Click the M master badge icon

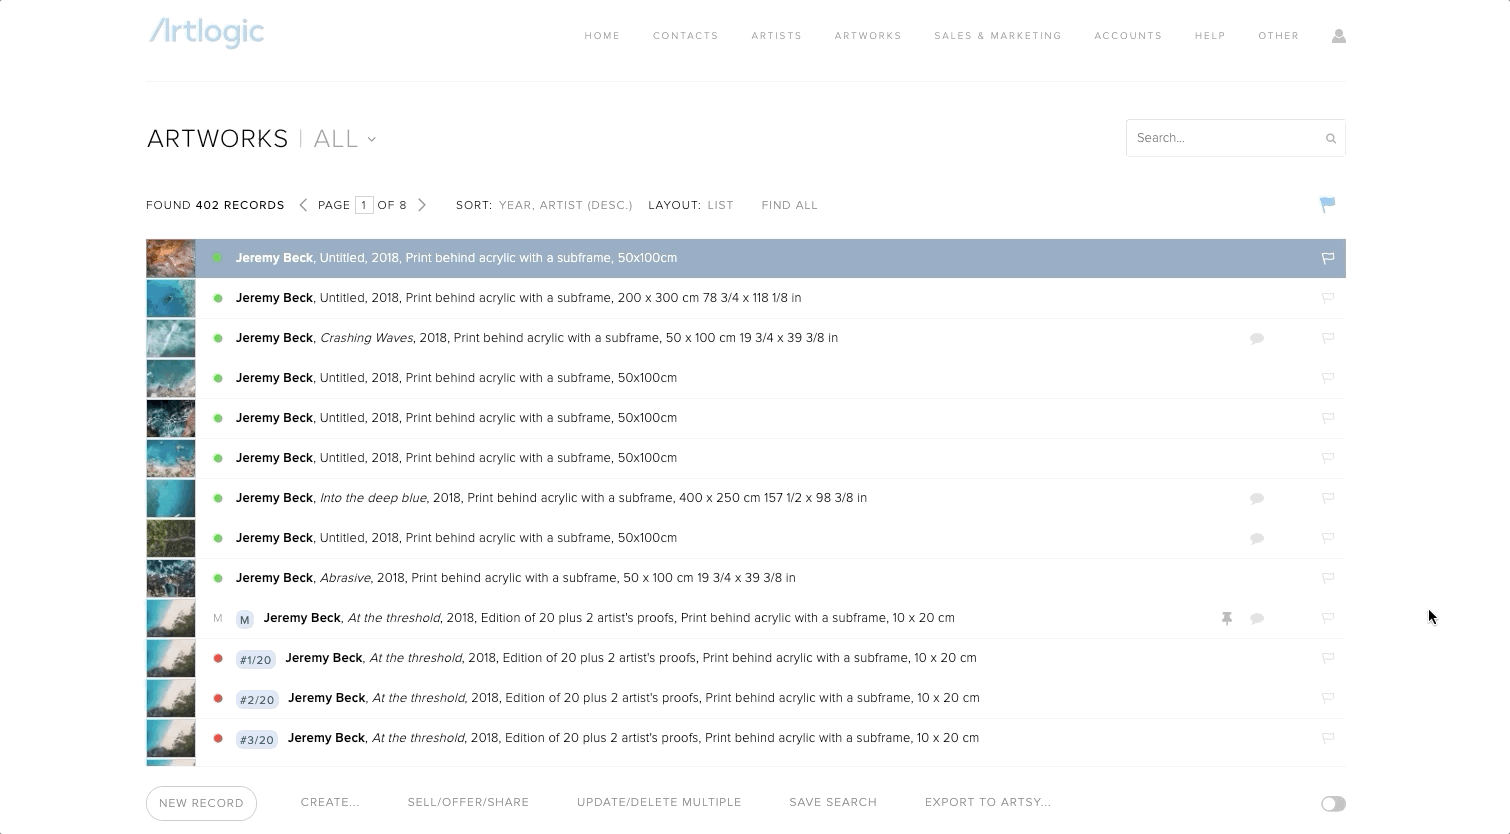tap(244, 619)
